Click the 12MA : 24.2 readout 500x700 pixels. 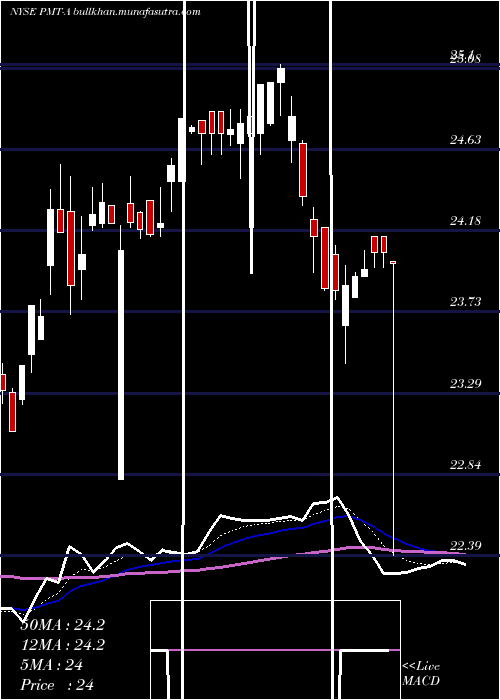click(x=62, y=645)
